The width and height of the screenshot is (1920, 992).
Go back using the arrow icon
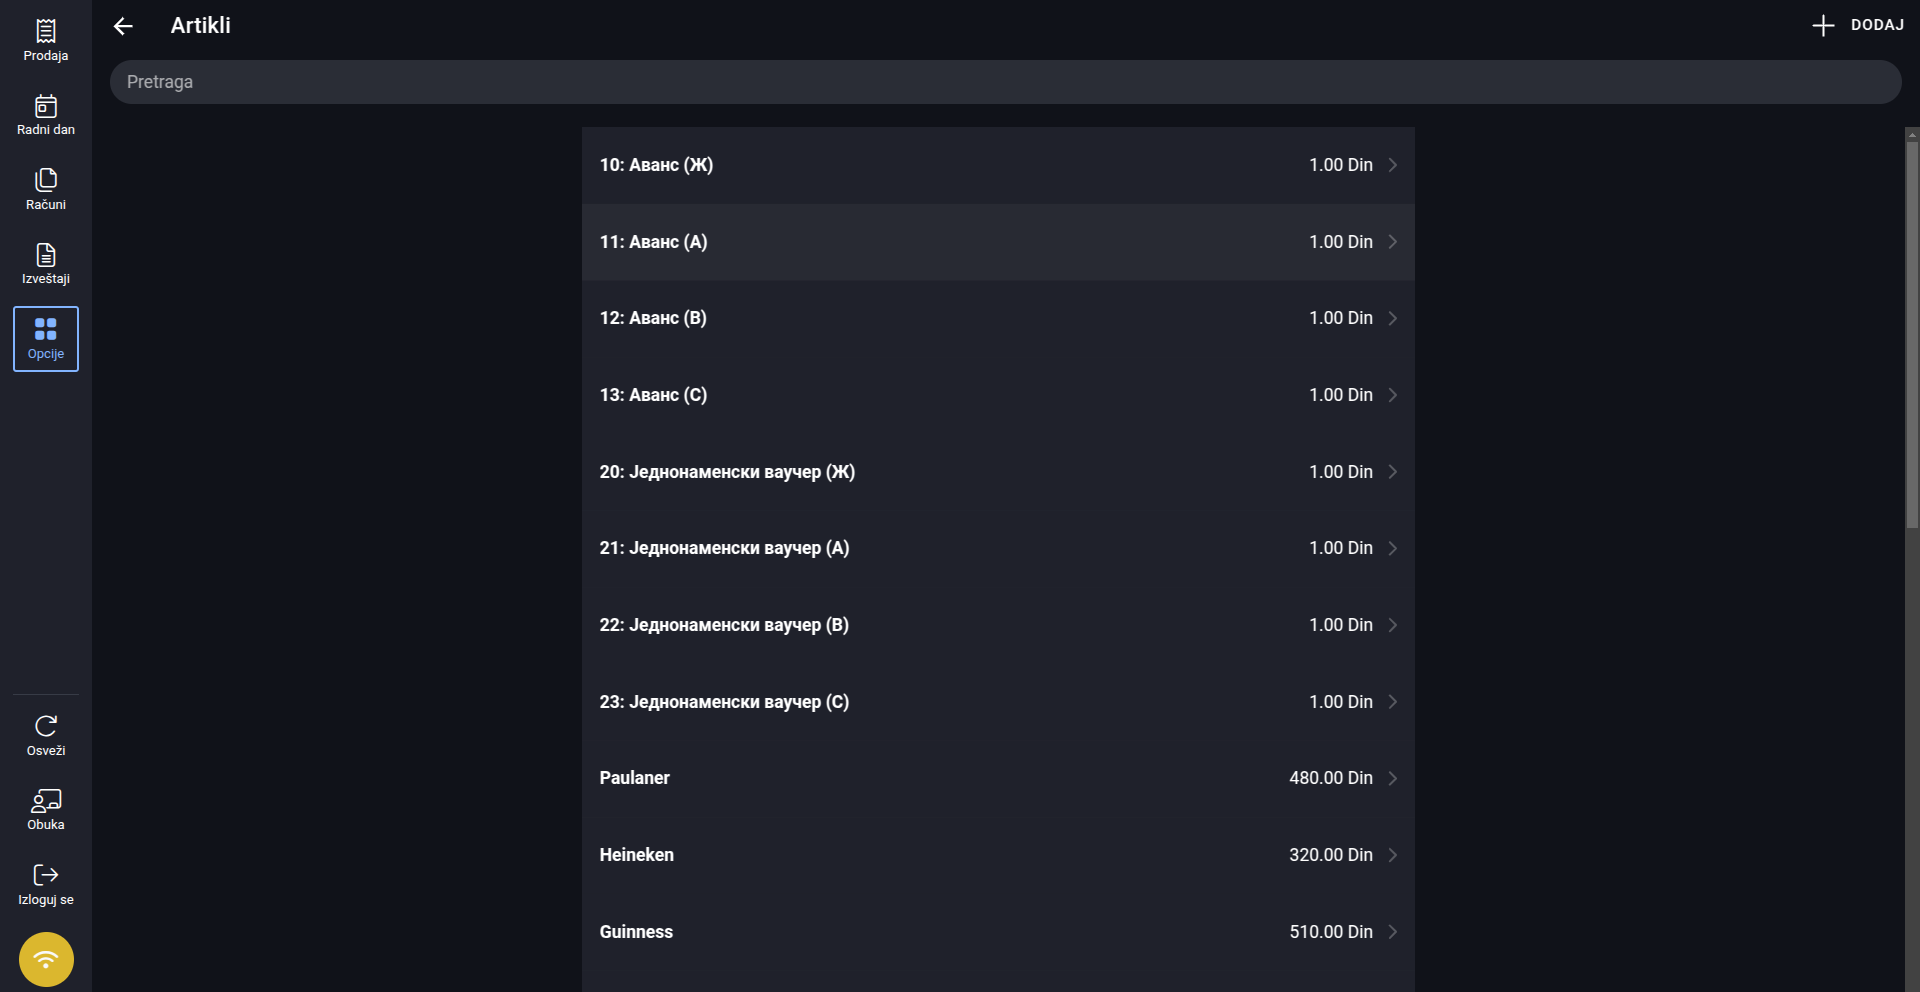(123, 26)
